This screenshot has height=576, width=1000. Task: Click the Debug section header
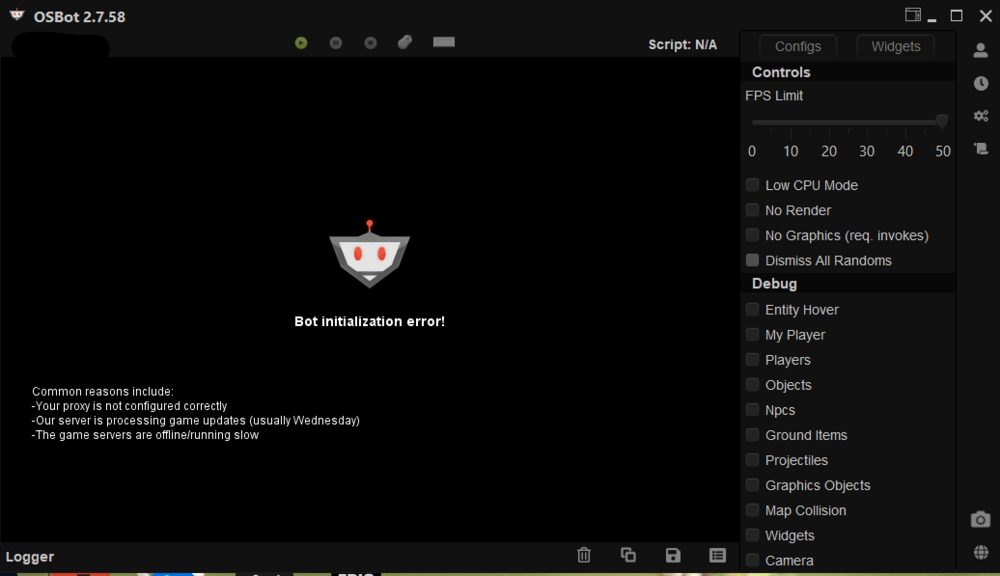(x=774, y=284)
